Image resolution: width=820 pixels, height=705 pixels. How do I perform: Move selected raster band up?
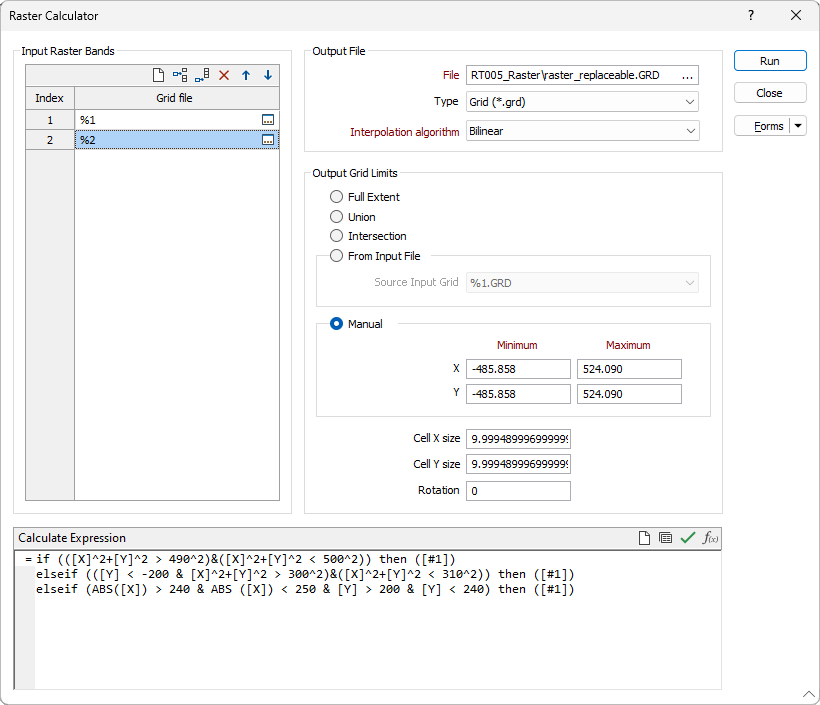pos(246,75)
